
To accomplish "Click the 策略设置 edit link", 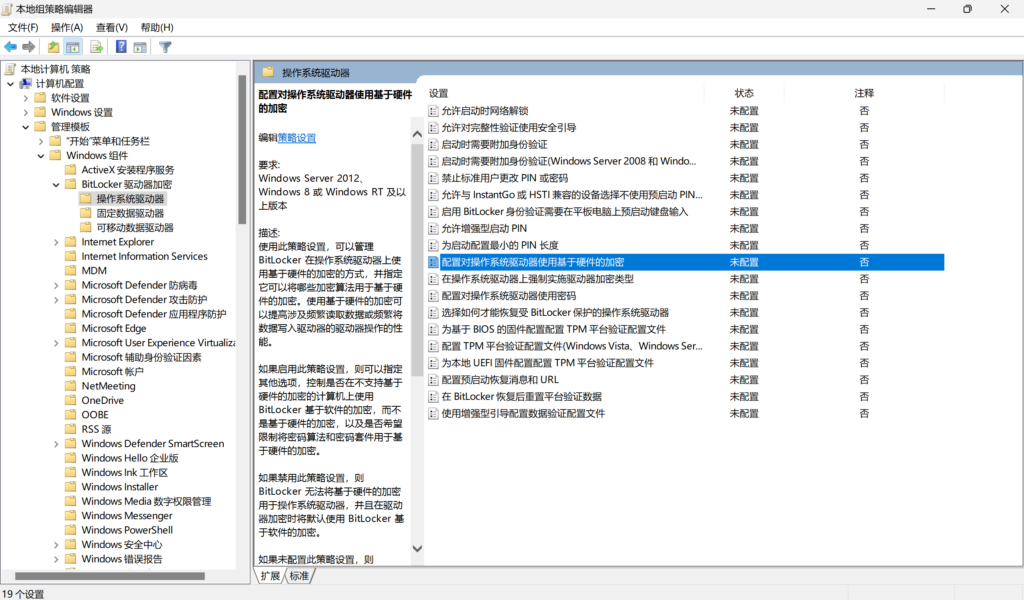I will tap(297, 138).
